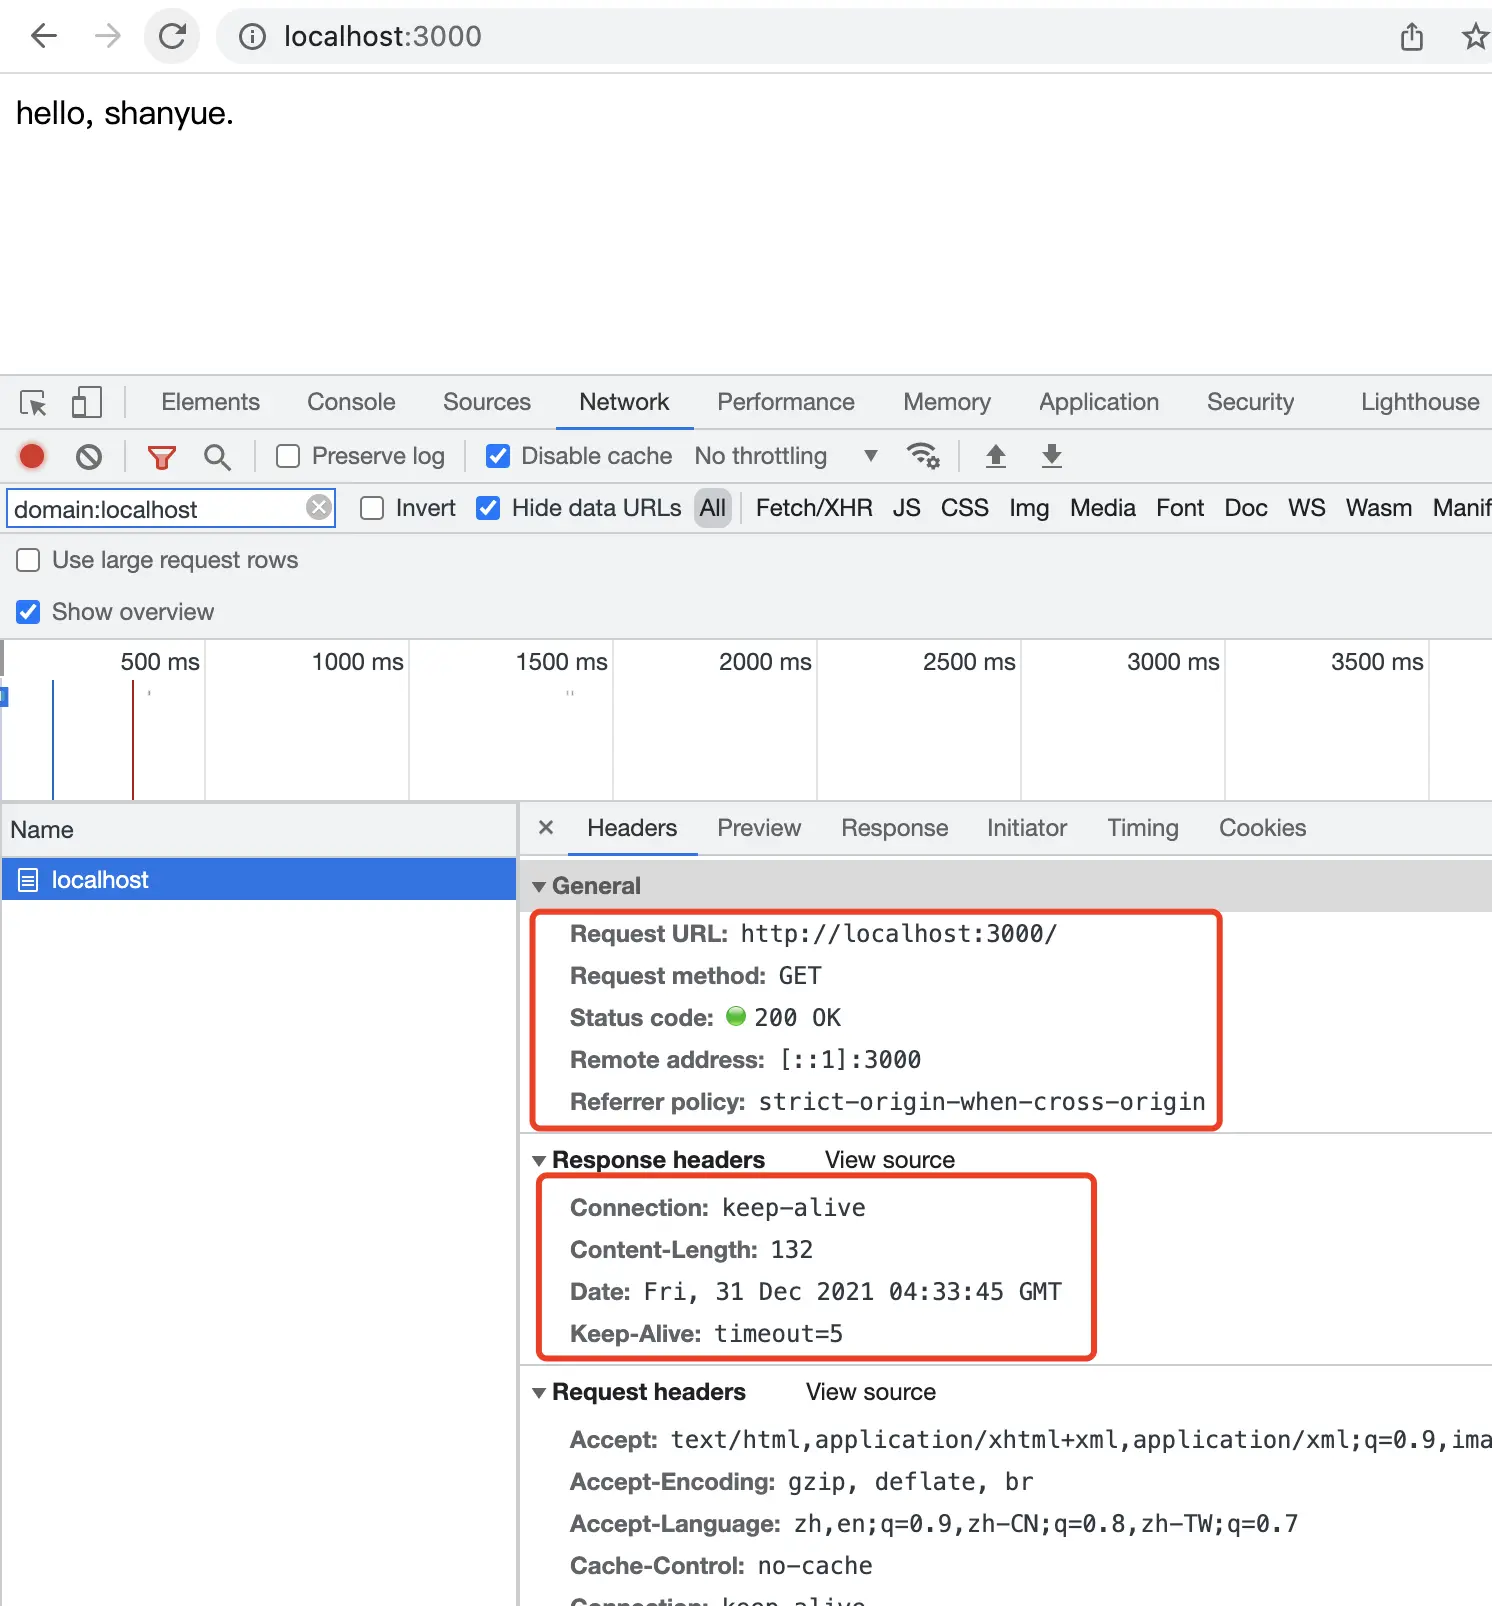The image size is (1492, 1606).
Task: Open the Memory panel
Action: pyautogui.click(x=947, y=402)
